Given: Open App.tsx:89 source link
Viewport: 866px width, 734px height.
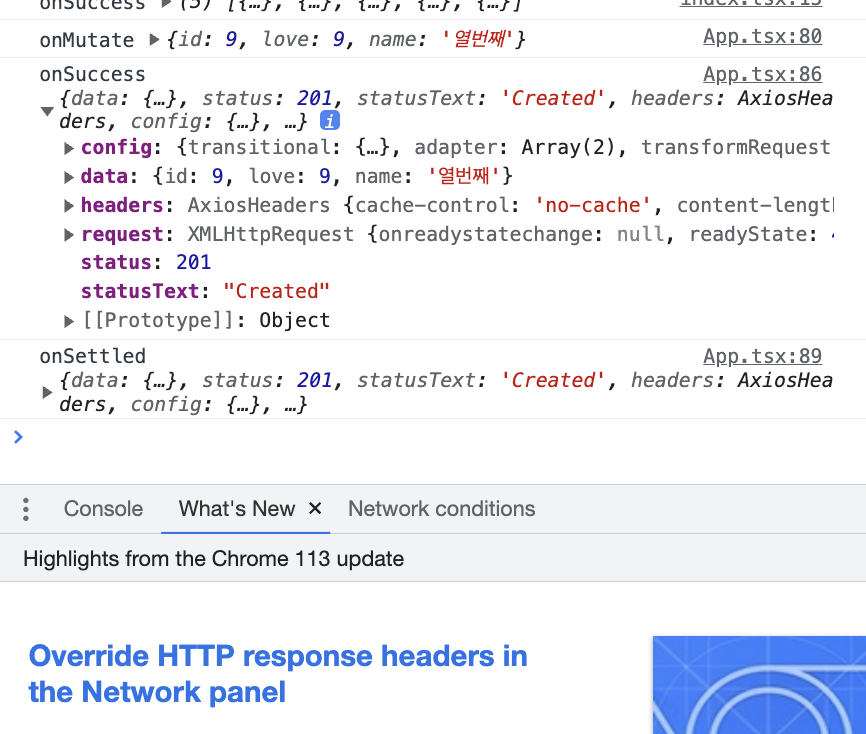Looking at the screenshot, I should tap(762, 355).
